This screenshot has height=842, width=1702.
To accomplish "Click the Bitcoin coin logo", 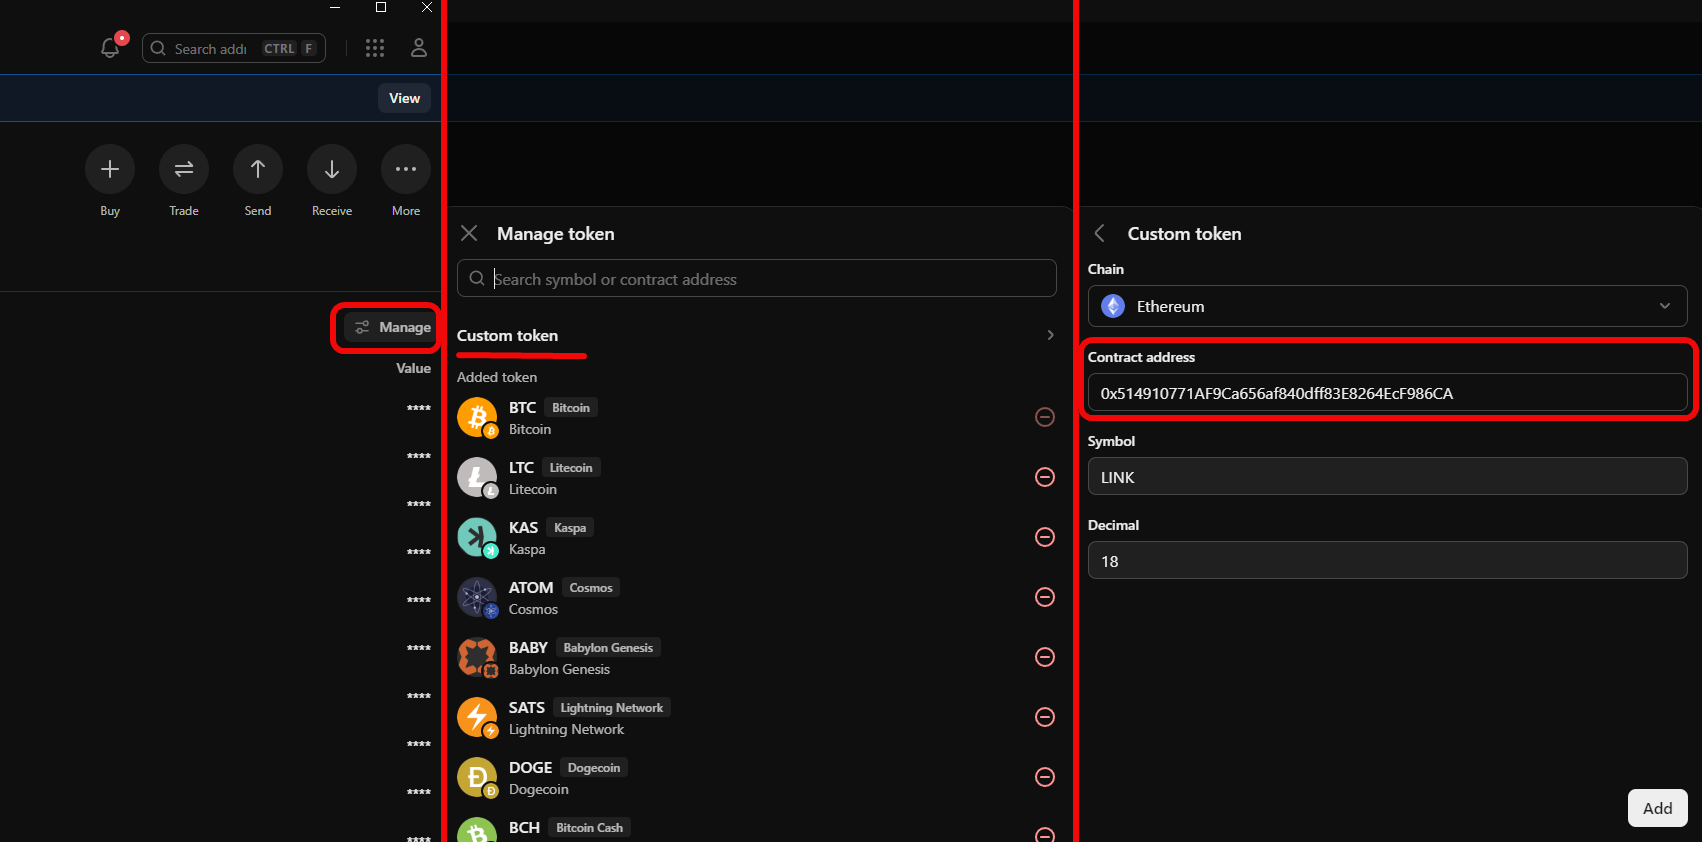I will (477, 417).
